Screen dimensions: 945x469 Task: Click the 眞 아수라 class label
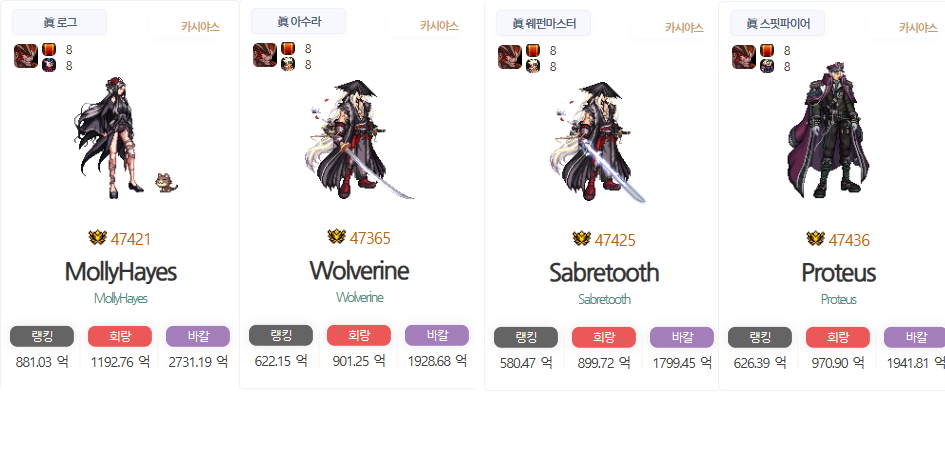(298, 21)
